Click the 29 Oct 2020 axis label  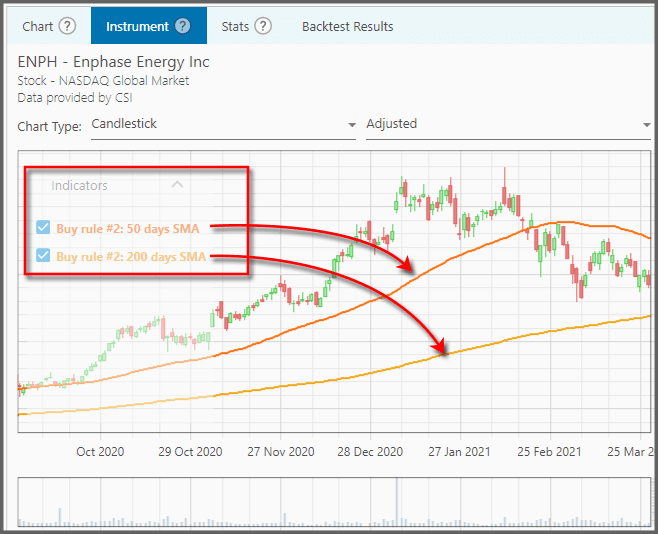pos(190,452)
